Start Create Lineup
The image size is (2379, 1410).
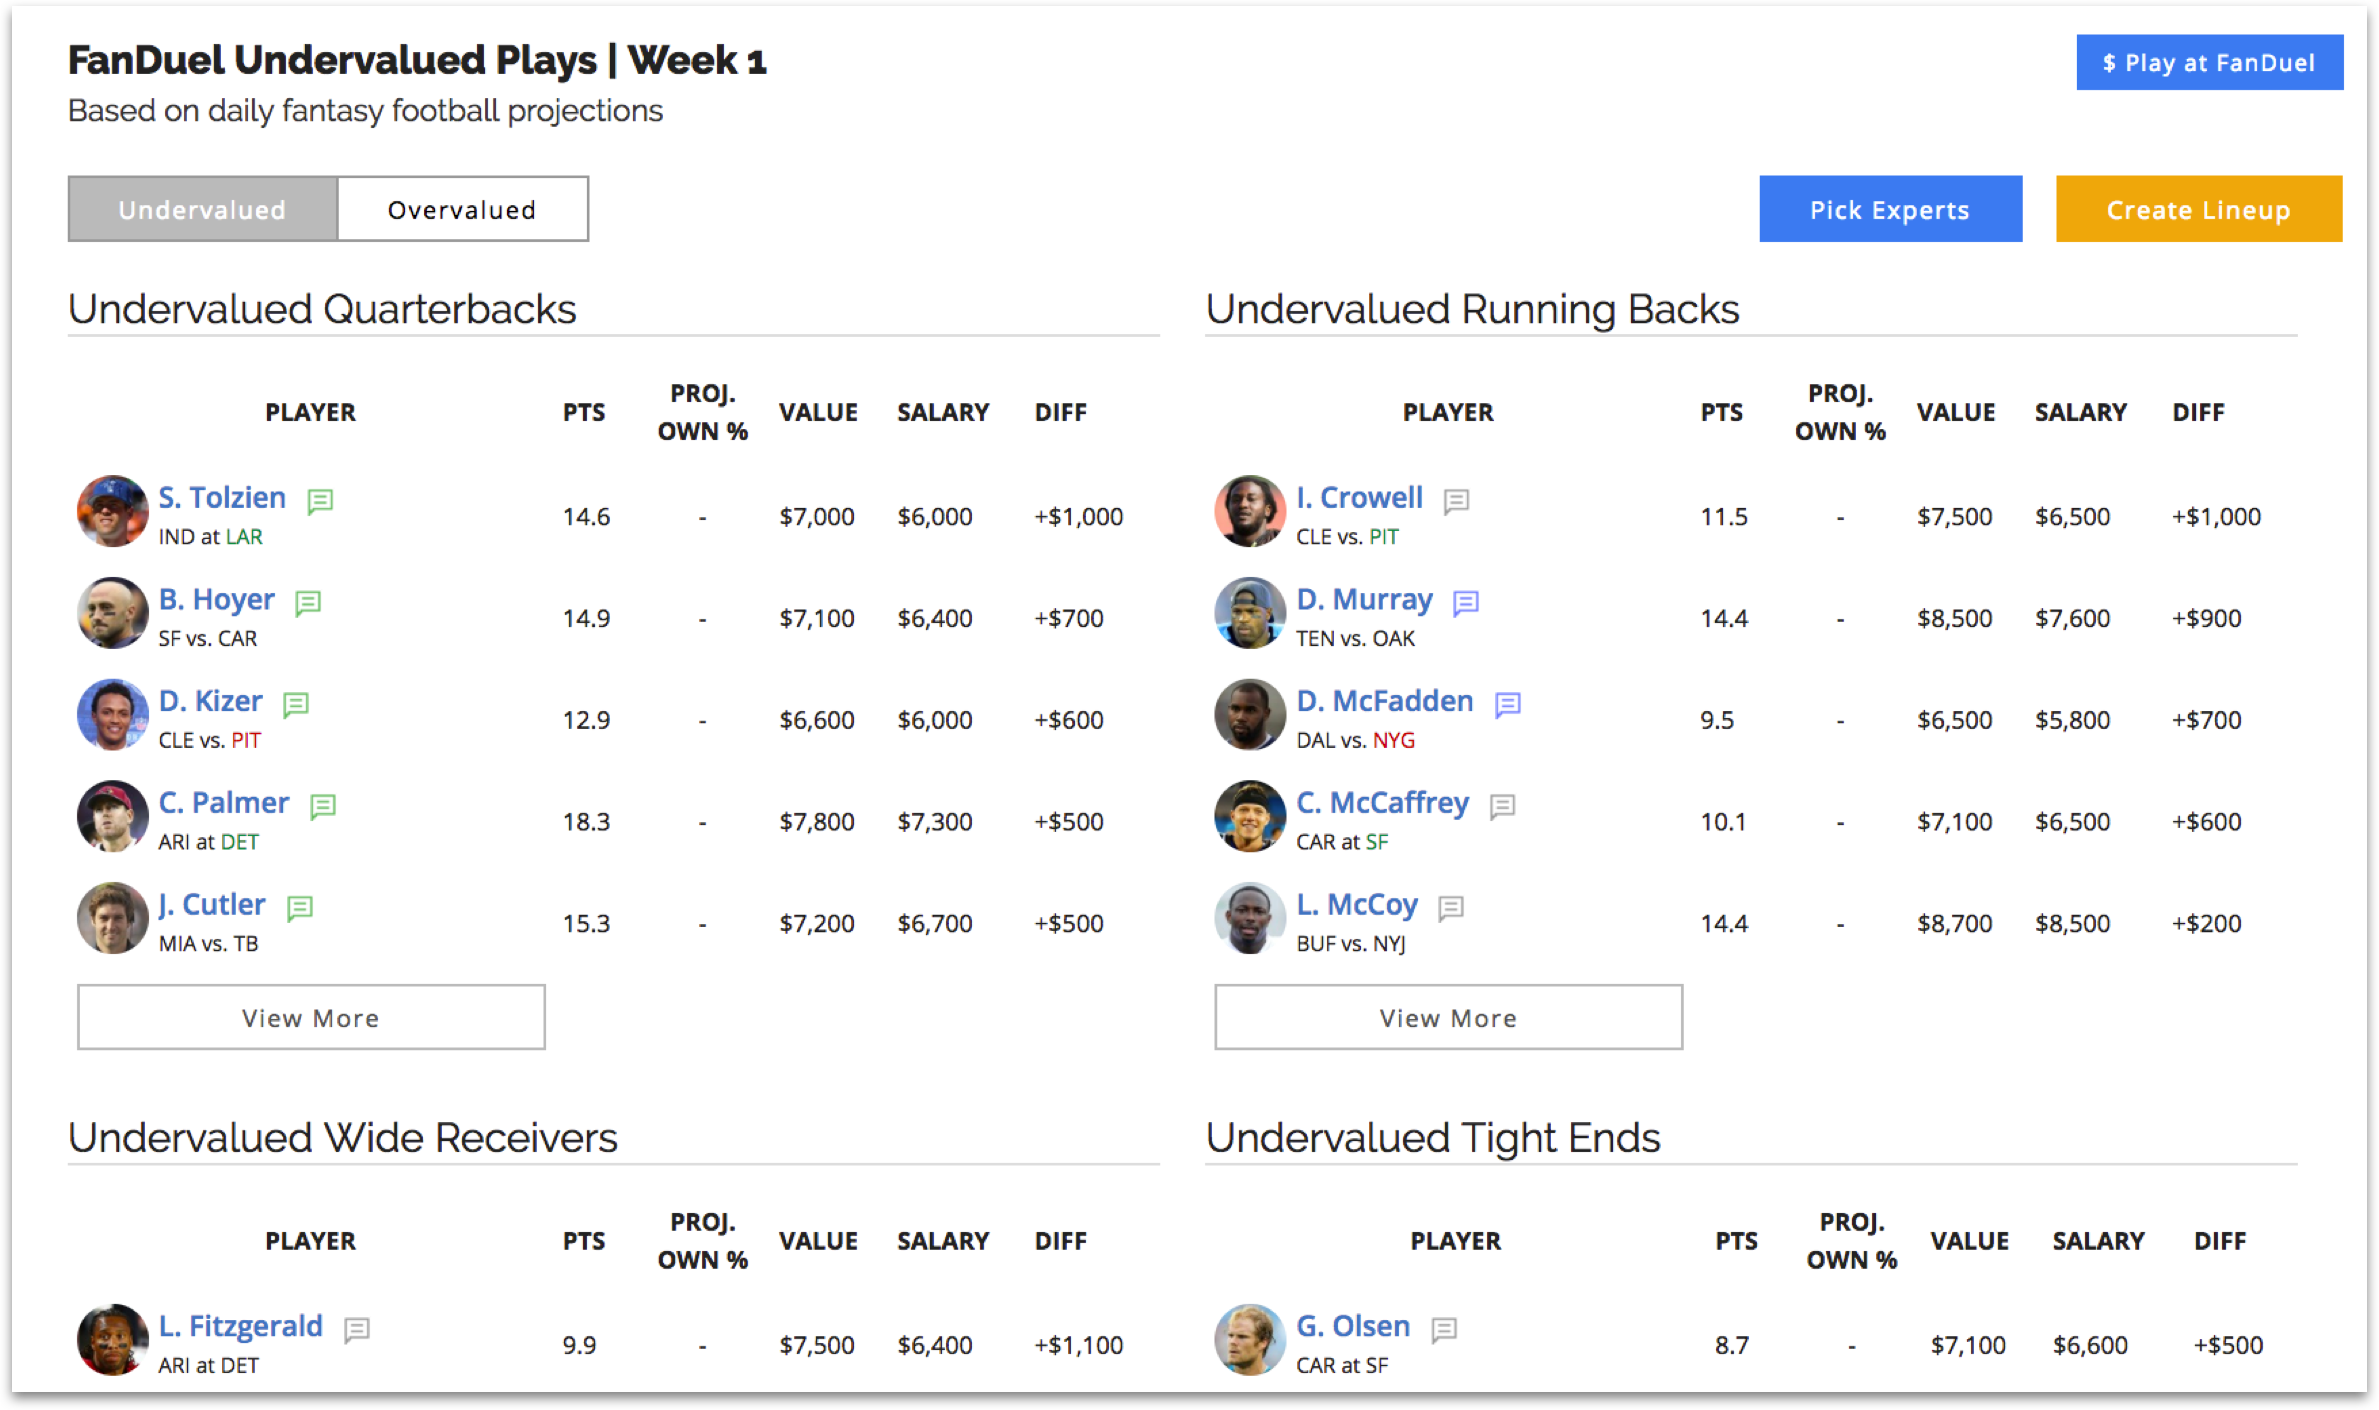point(2198,209)
